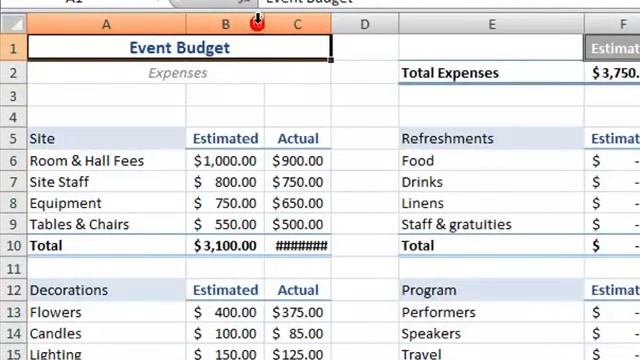The image size is (640, 360).
Task: Click the 100.00 Candles estimate
Action: click(225, 333)
